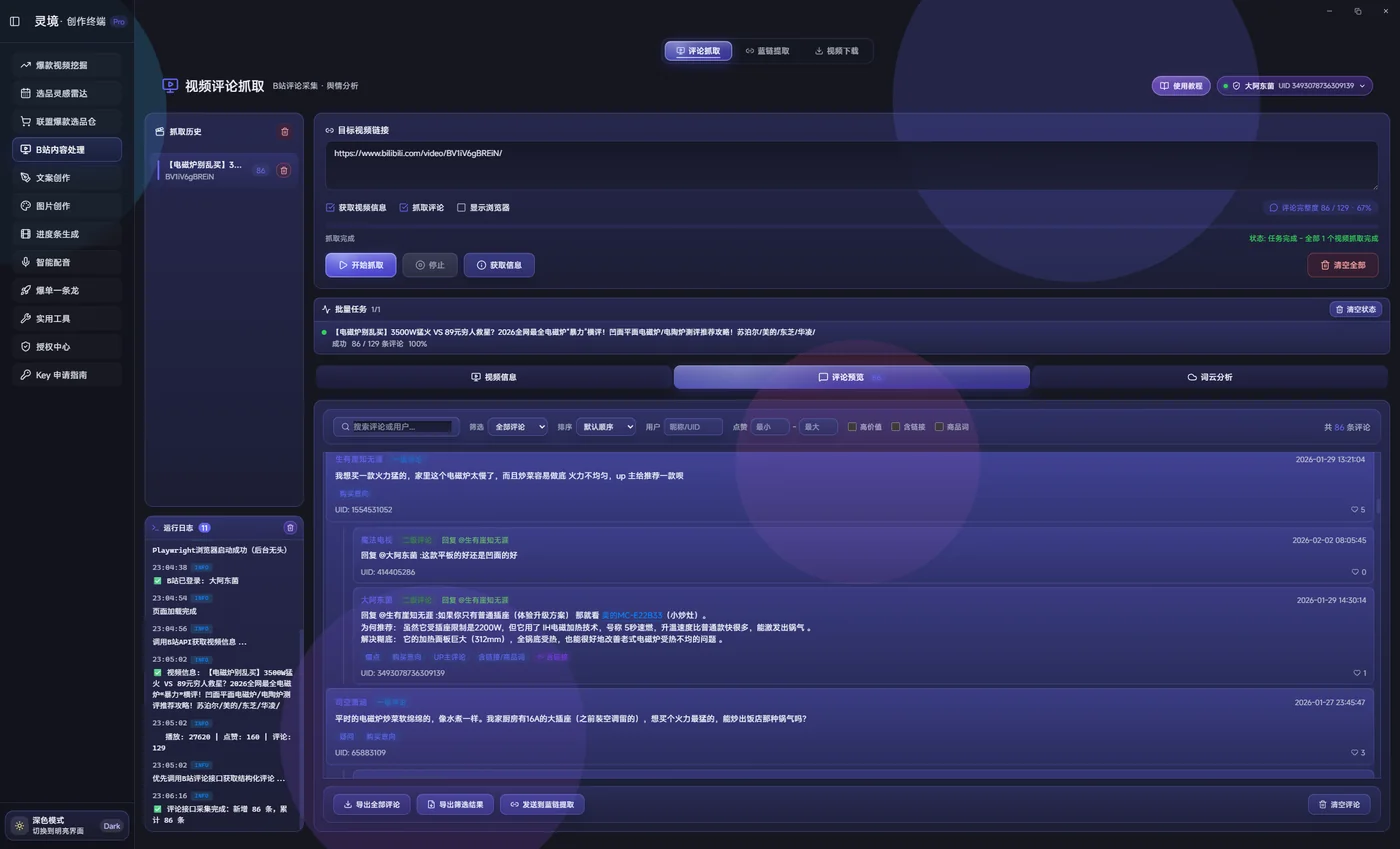1400x849 pixels.
Task: Click the 最小 likes field
Action: tap(770, 427)
